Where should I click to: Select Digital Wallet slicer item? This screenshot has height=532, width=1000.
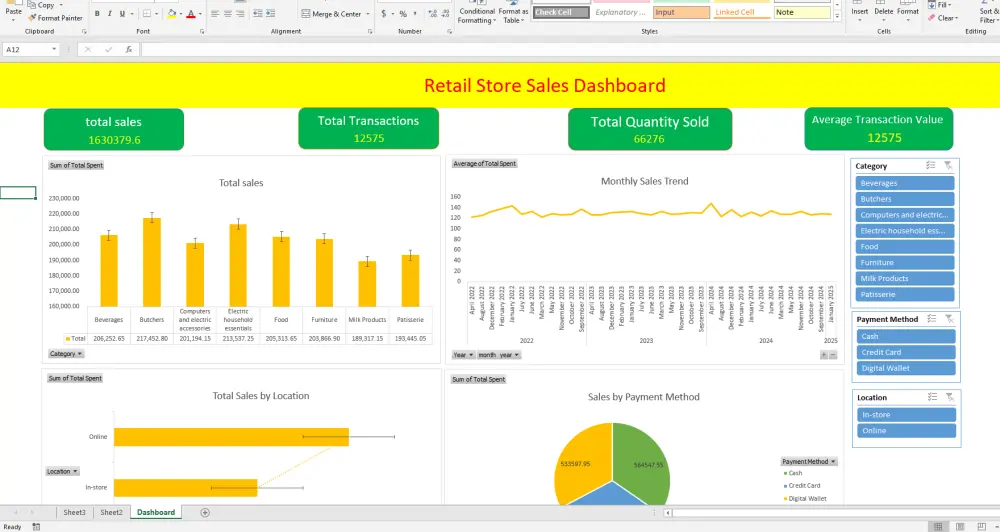(x=906, y=368)
